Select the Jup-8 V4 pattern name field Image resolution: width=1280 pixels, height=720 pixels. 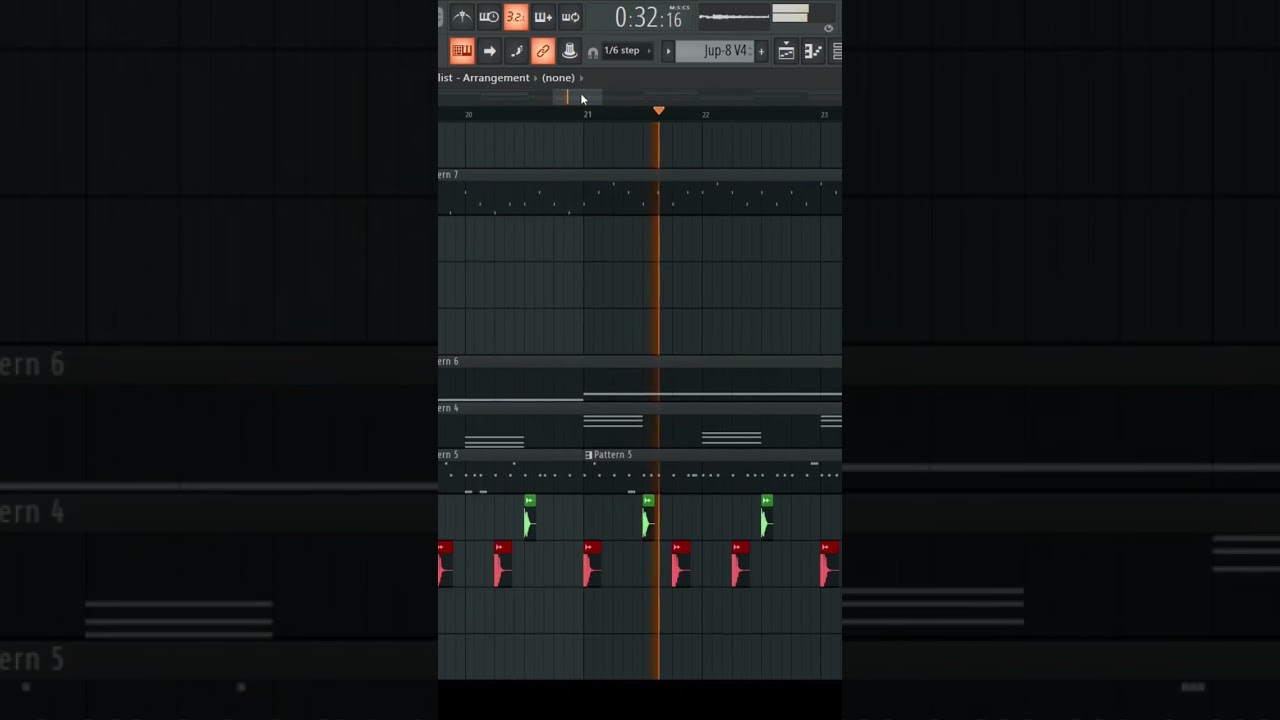pyautogui.click(x=715, y=51)
